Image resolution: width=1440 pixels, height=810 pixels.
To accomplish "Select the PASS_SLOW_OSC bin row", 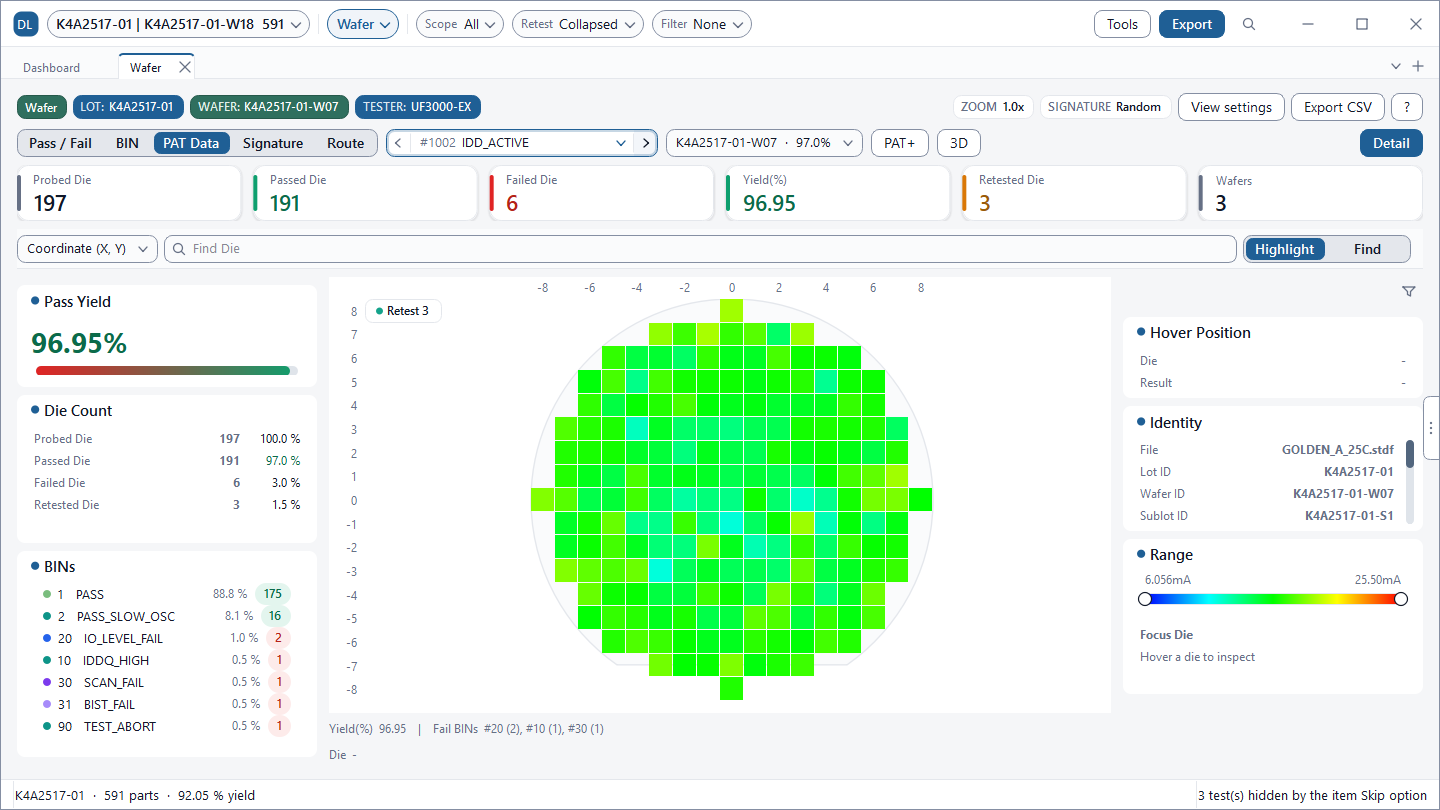I will (x=167, y=616).
